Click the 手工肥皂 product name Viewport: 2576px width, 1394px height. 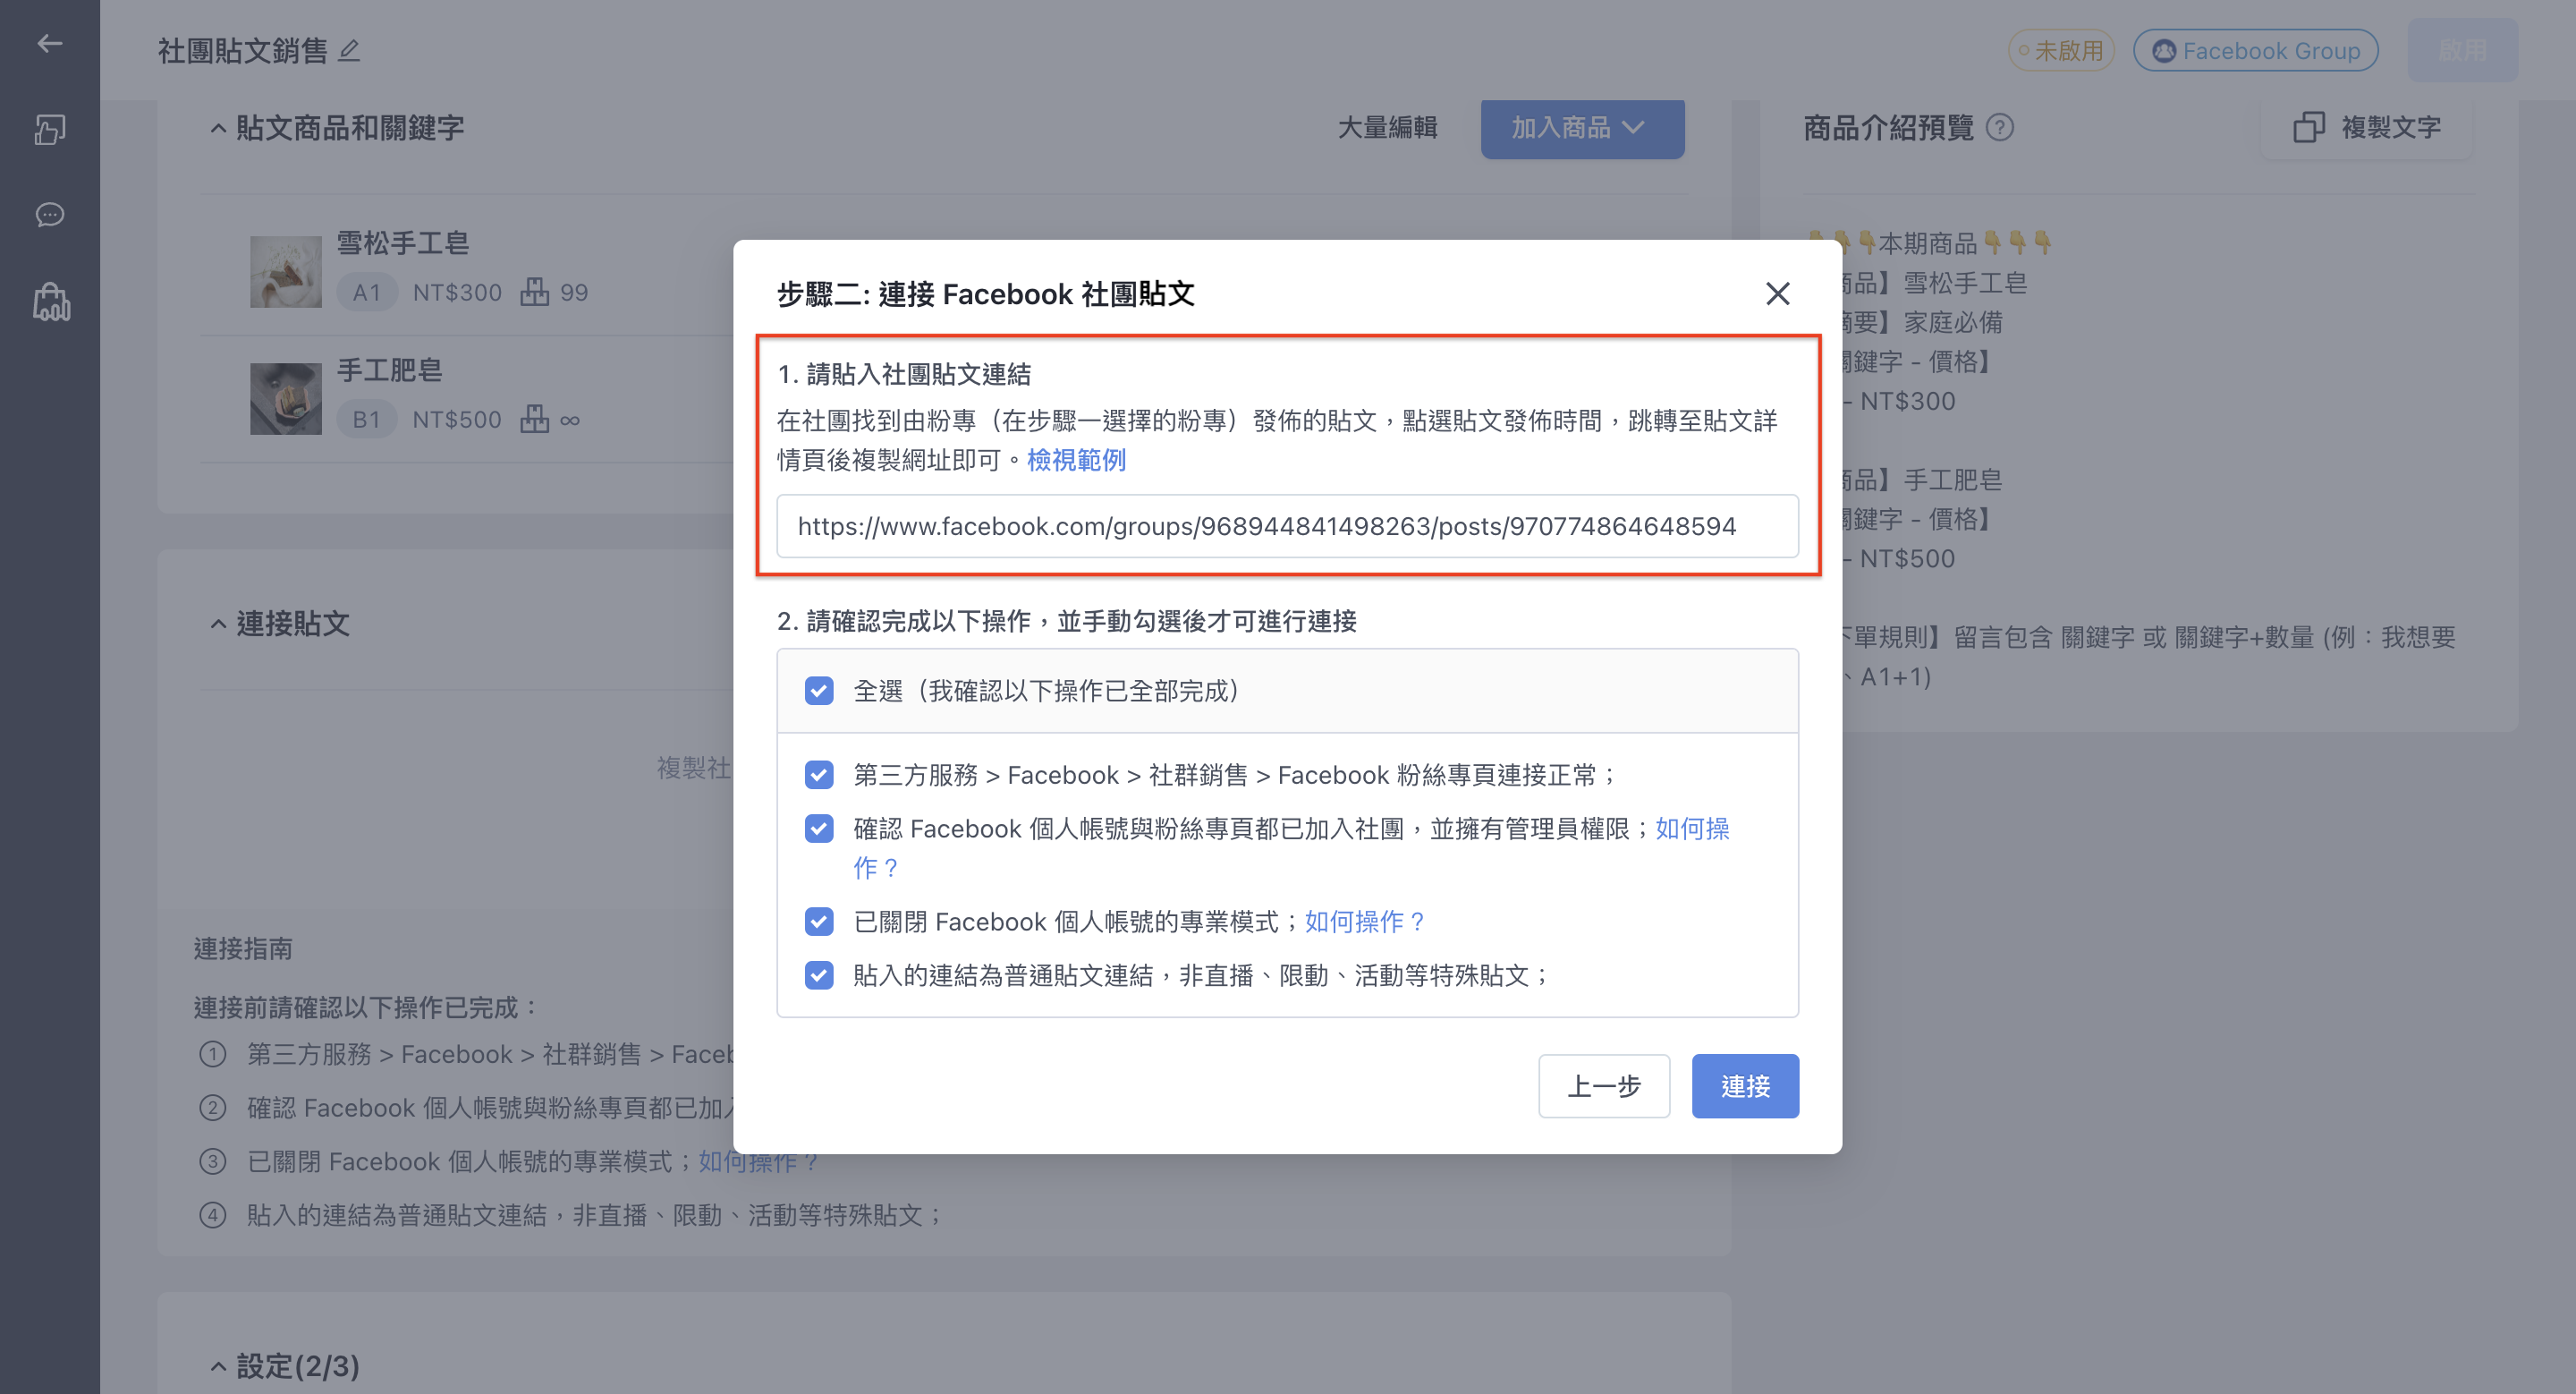(x=389, y=370)
